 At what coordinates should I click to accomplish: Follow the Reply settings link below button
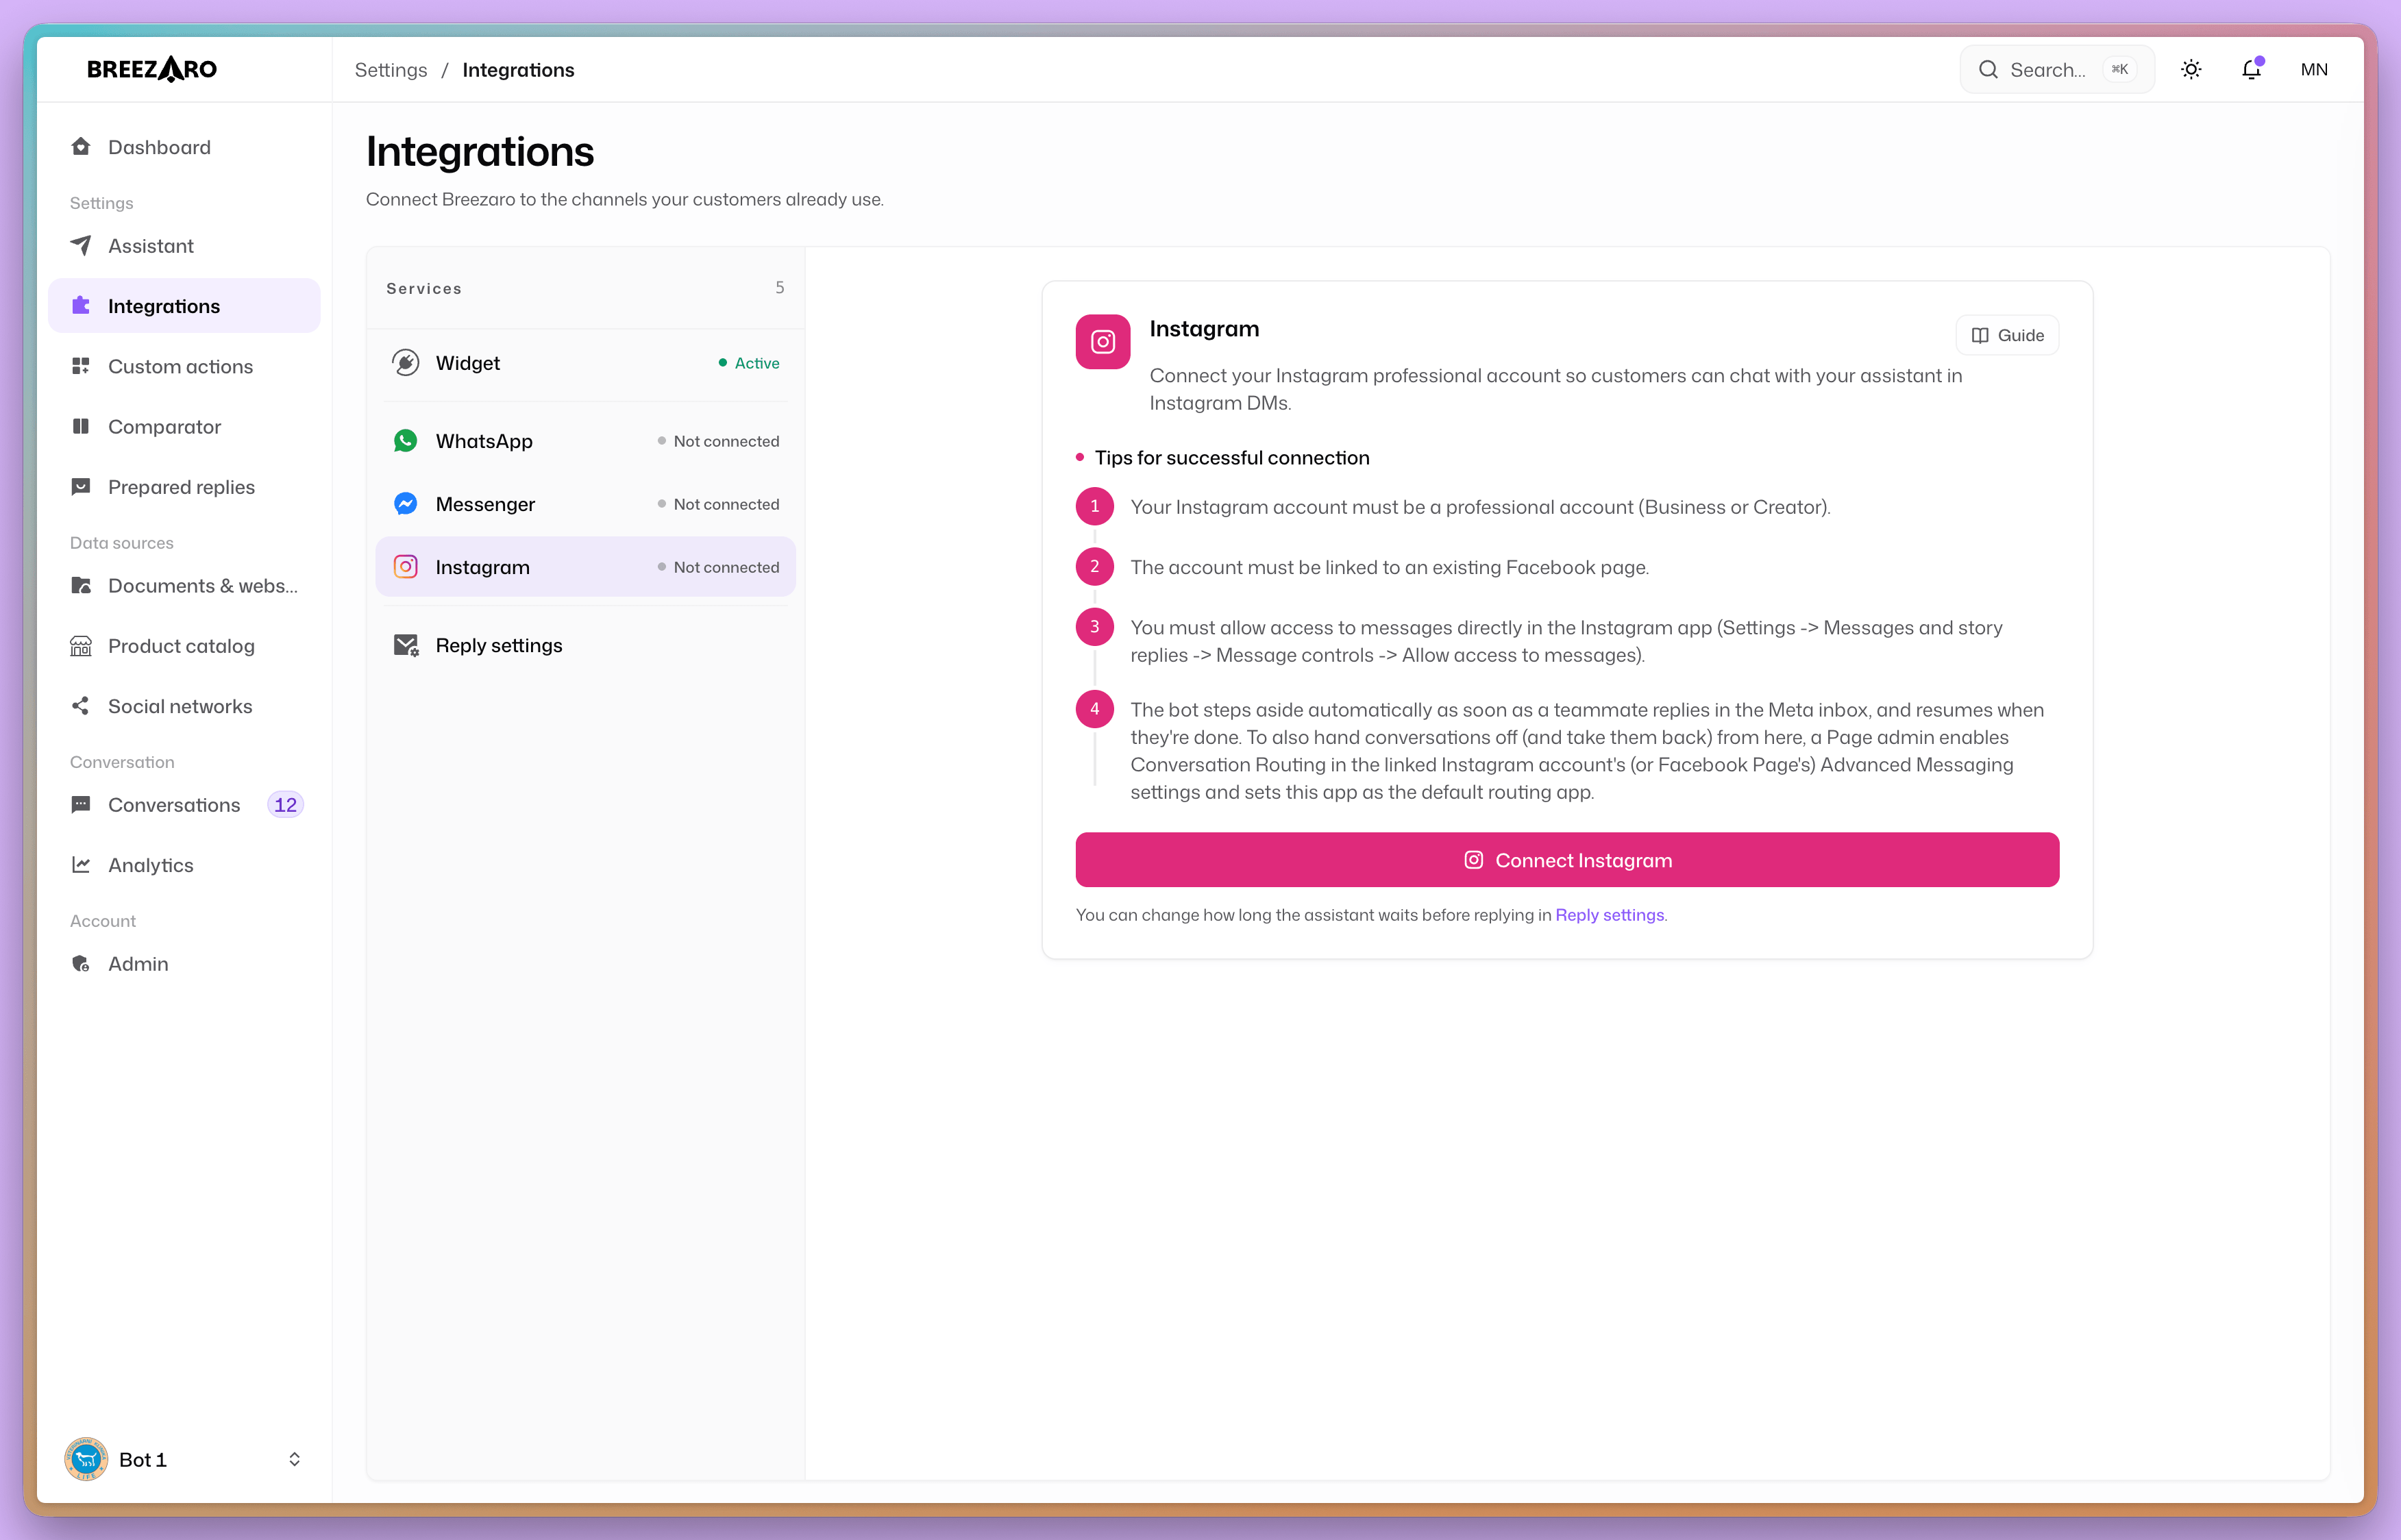(1609, 914)
